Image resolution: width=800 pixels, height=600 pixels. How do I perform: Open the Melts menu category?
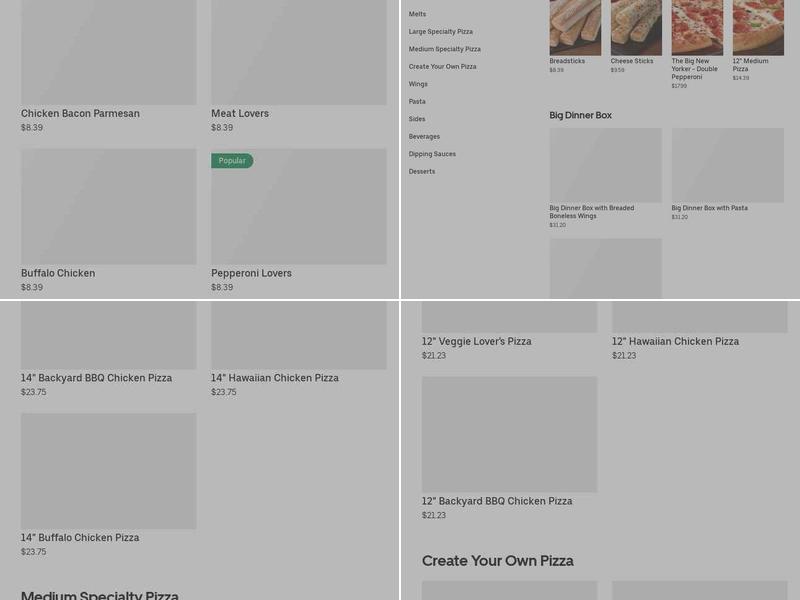pos(417,14)
